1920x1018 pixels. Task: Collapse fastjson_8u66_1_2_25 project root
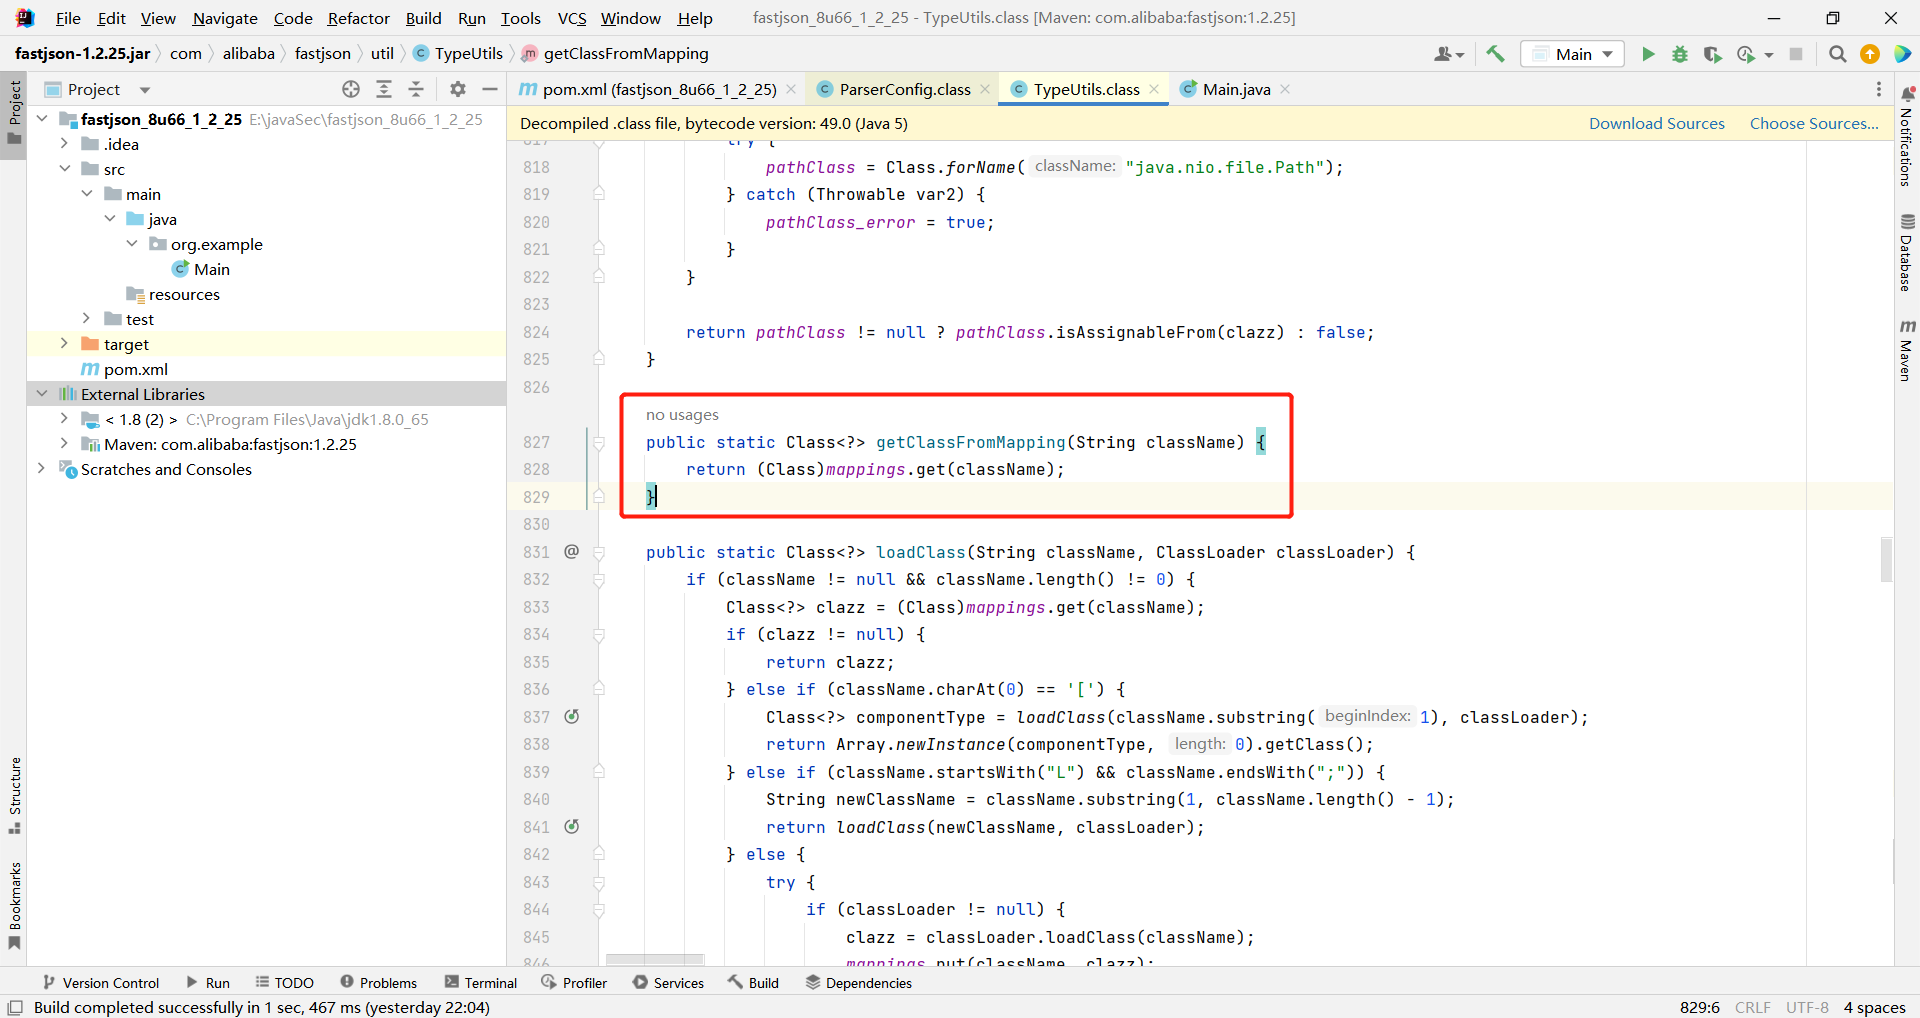click(x=42, y=119)
